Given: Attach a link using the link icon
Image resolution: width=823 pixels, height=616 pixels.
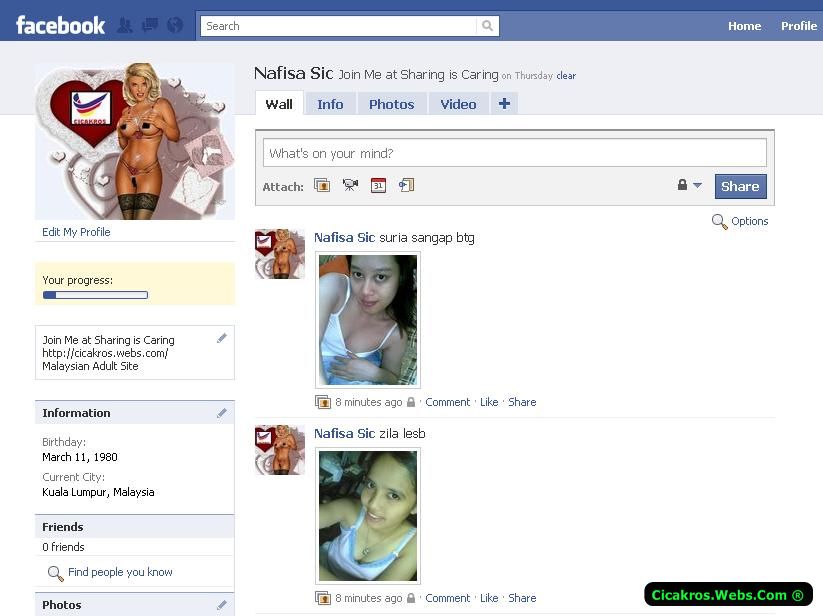Looking at the screenshot, I should [406, 185].
